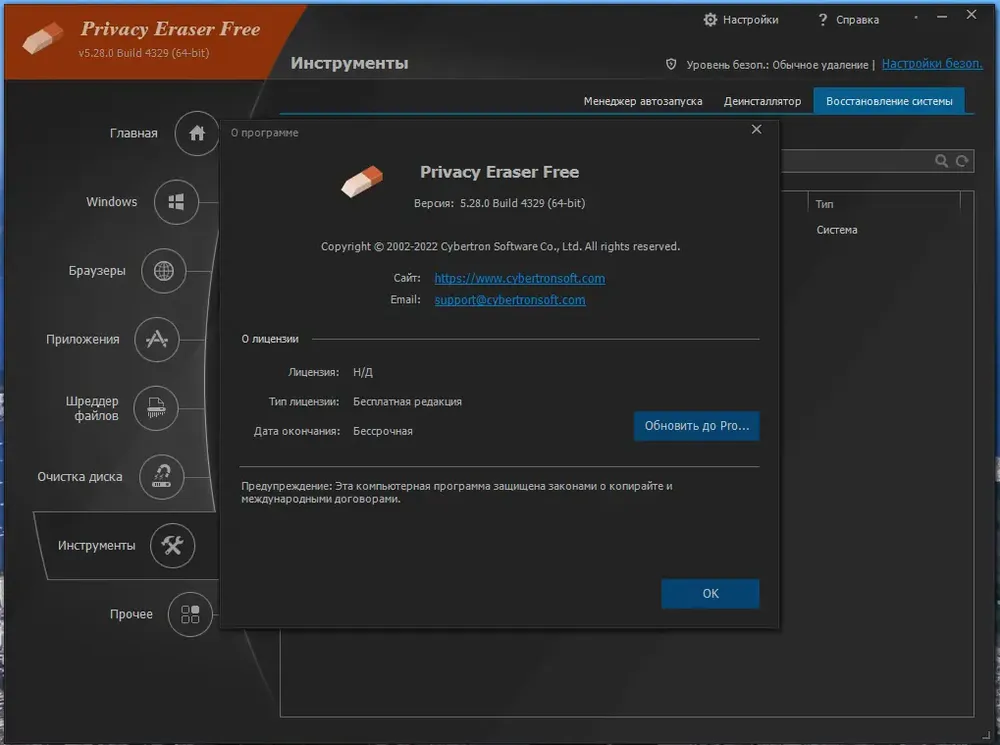Select the Инструменты tools icon

(x=172, y=545)
